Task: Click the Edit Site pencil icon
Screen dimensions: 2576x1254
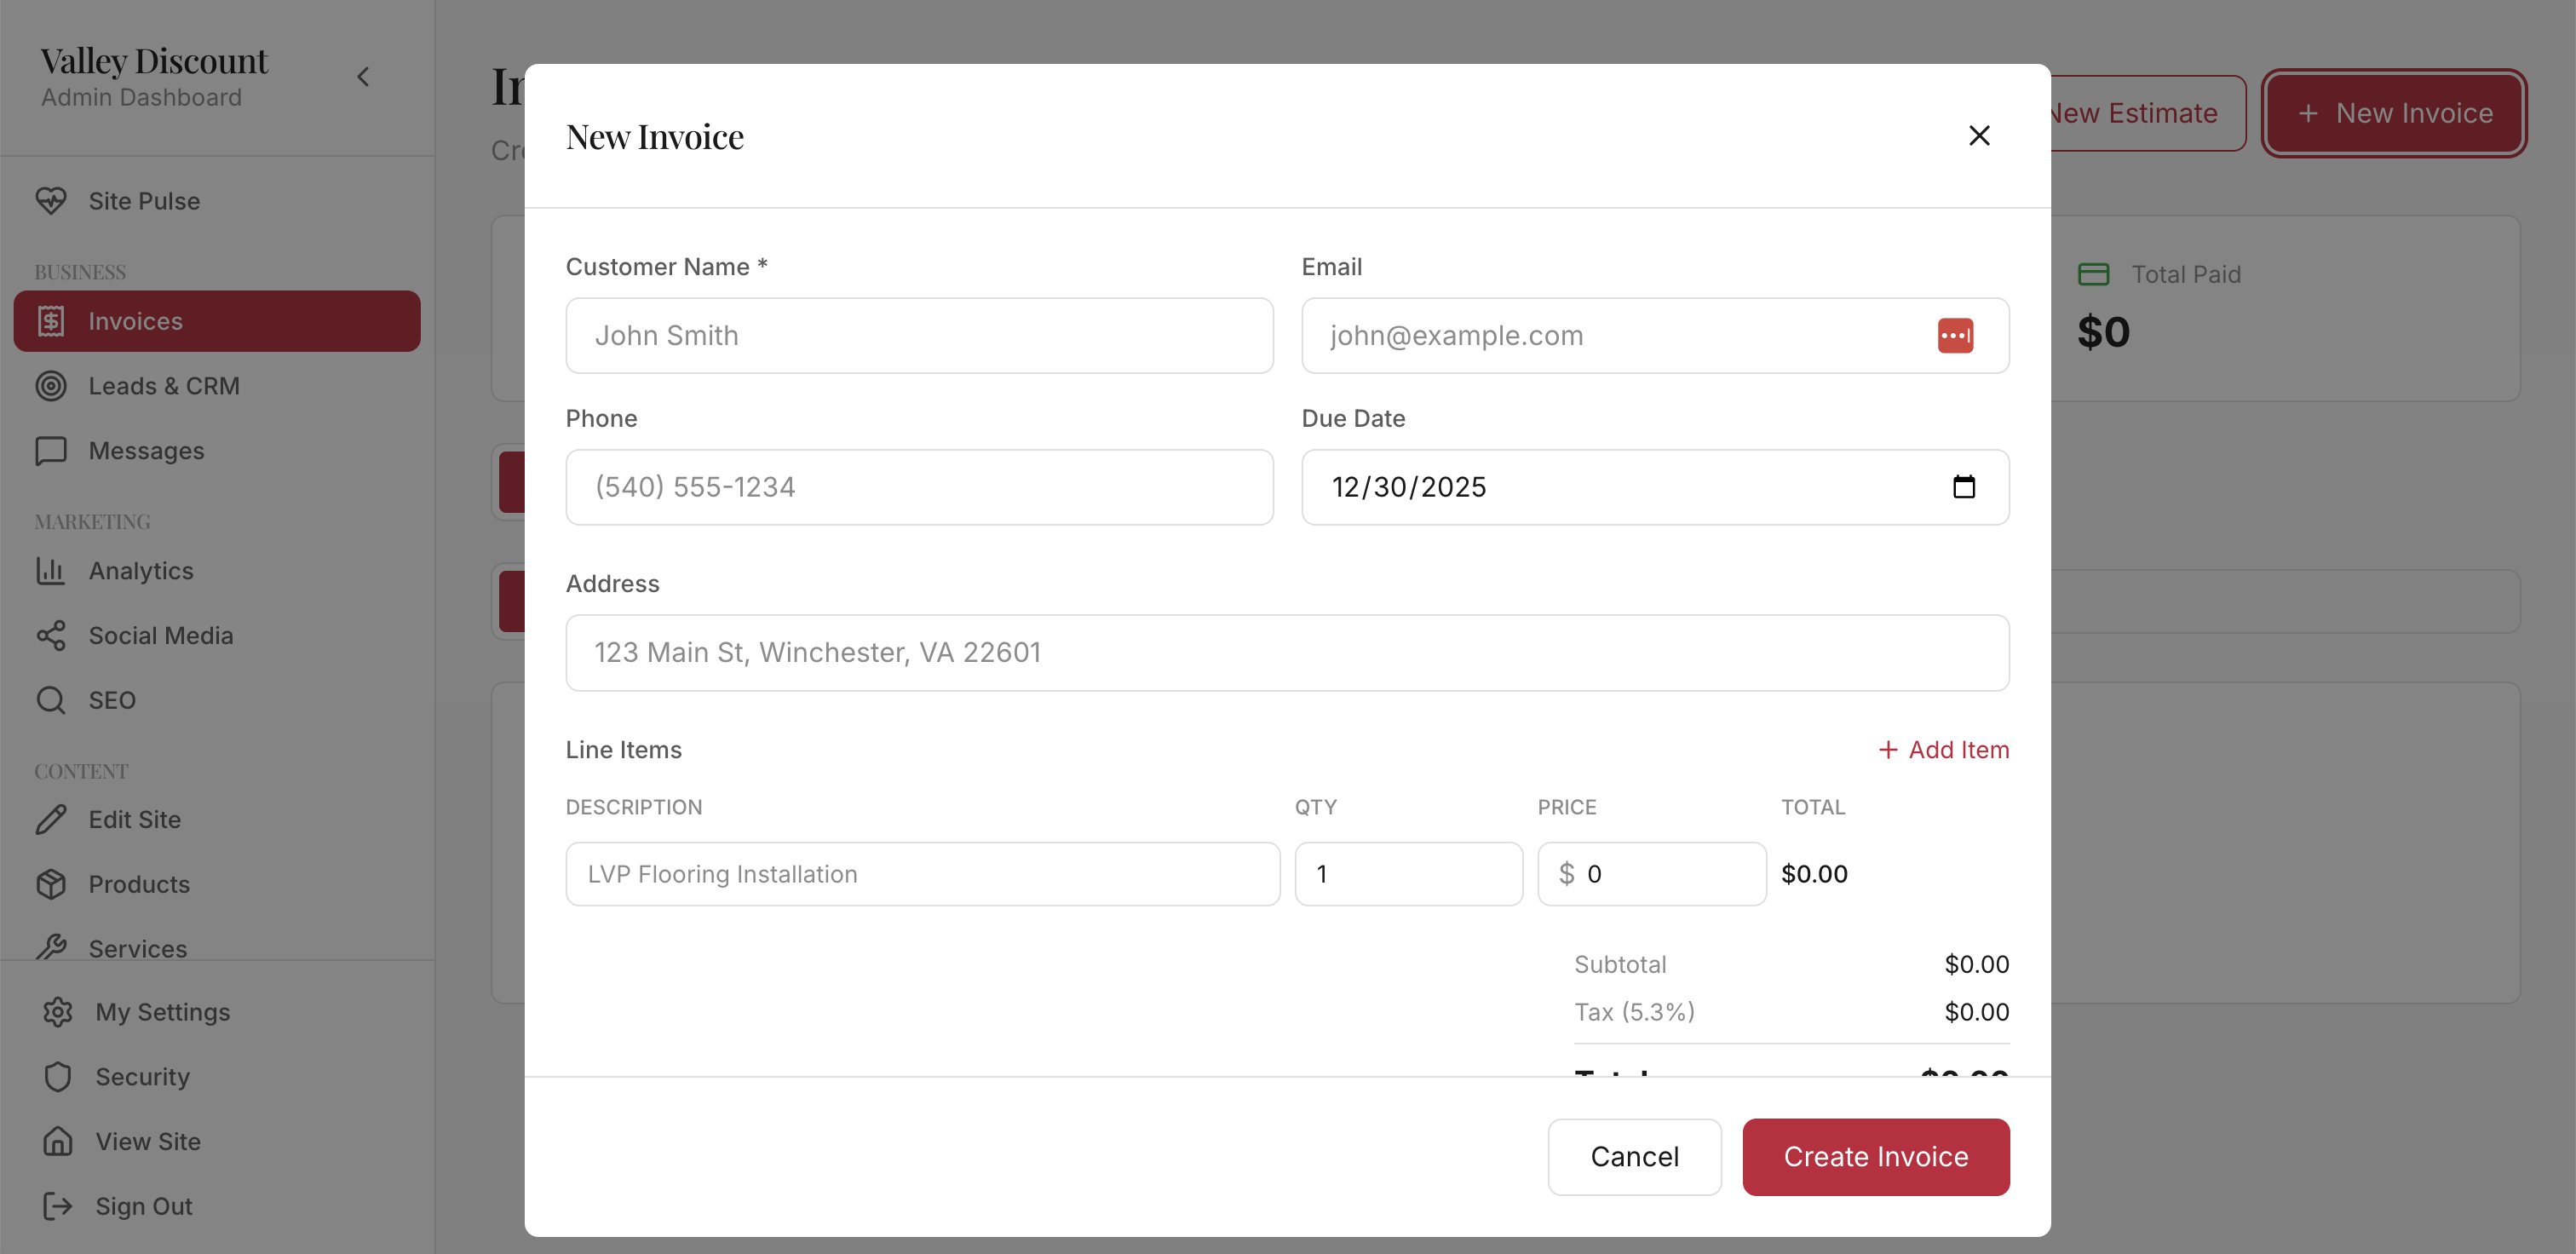Action: pos(52,819)
